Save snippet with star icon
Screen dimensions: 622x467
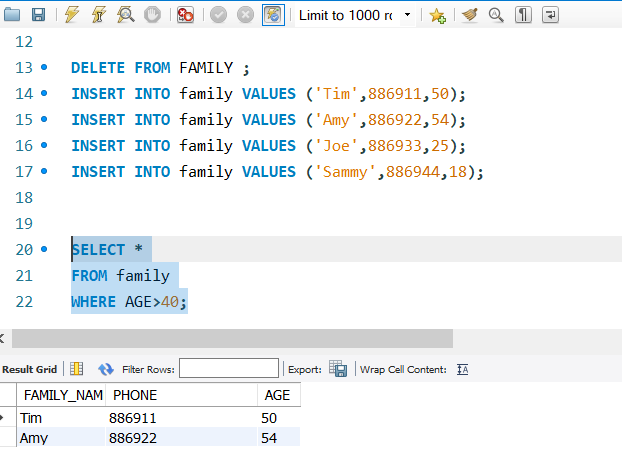click(438, 15)
